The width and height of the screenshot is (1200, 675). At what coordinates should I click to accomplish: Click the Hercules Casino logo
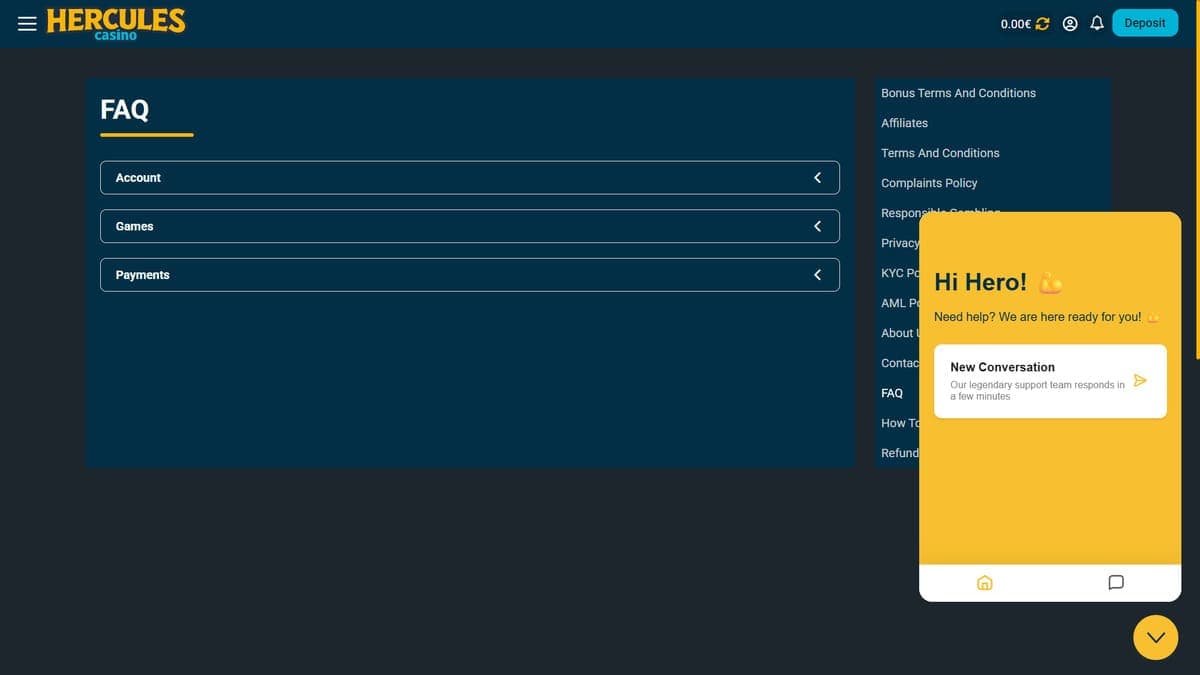(116, 24)
